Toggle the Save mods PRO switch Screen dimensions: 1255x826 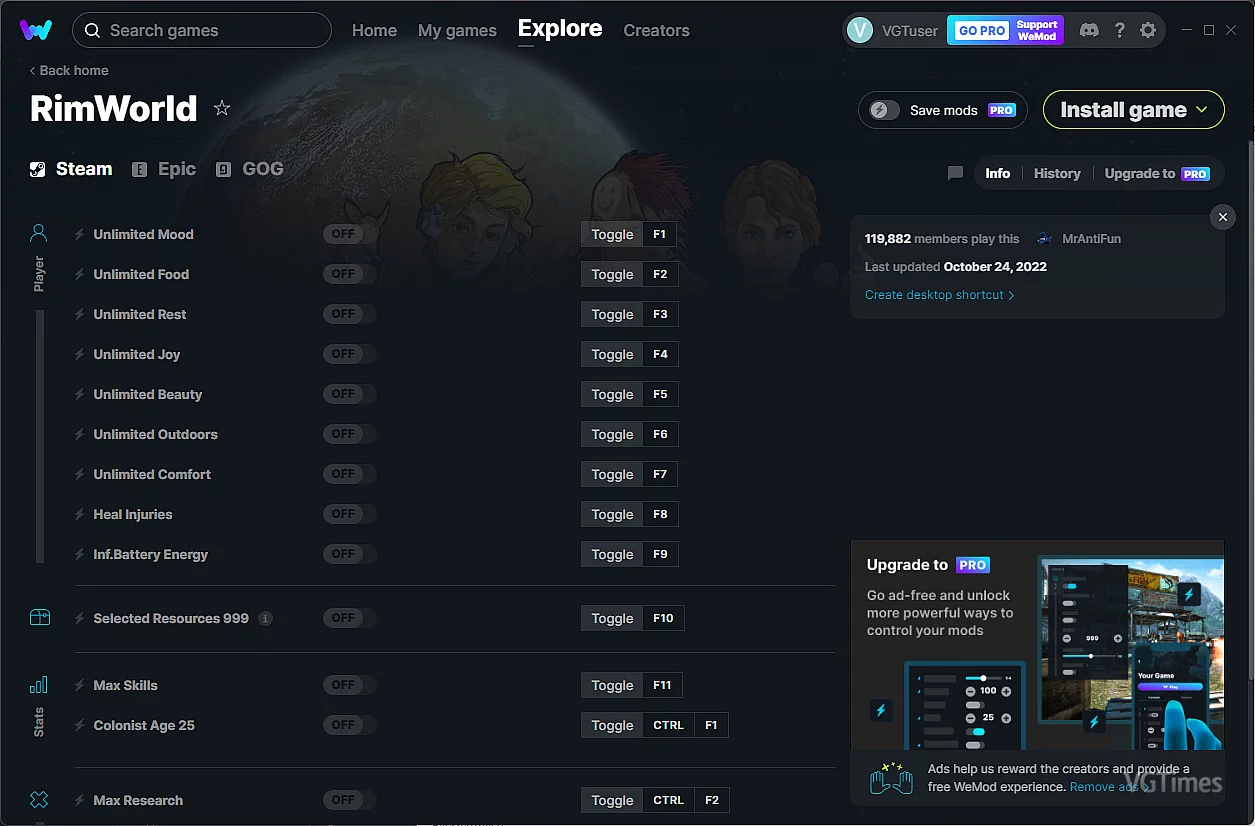(885, 110)
